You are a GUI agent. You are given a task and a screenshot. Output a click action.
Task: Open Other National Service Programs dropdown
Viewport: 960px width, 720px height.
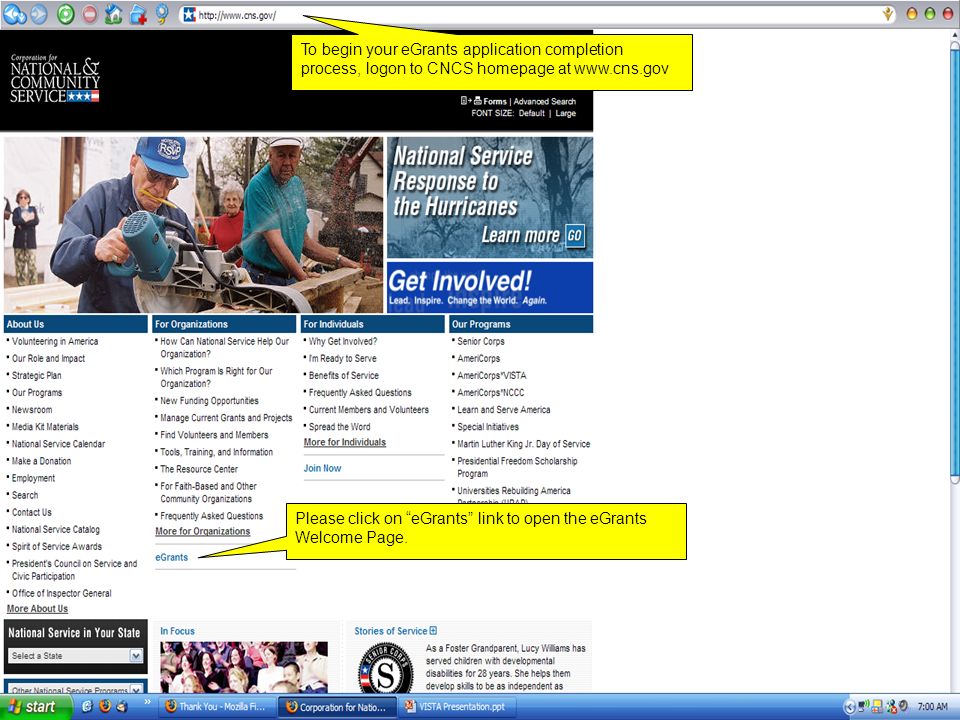(76, 689)
